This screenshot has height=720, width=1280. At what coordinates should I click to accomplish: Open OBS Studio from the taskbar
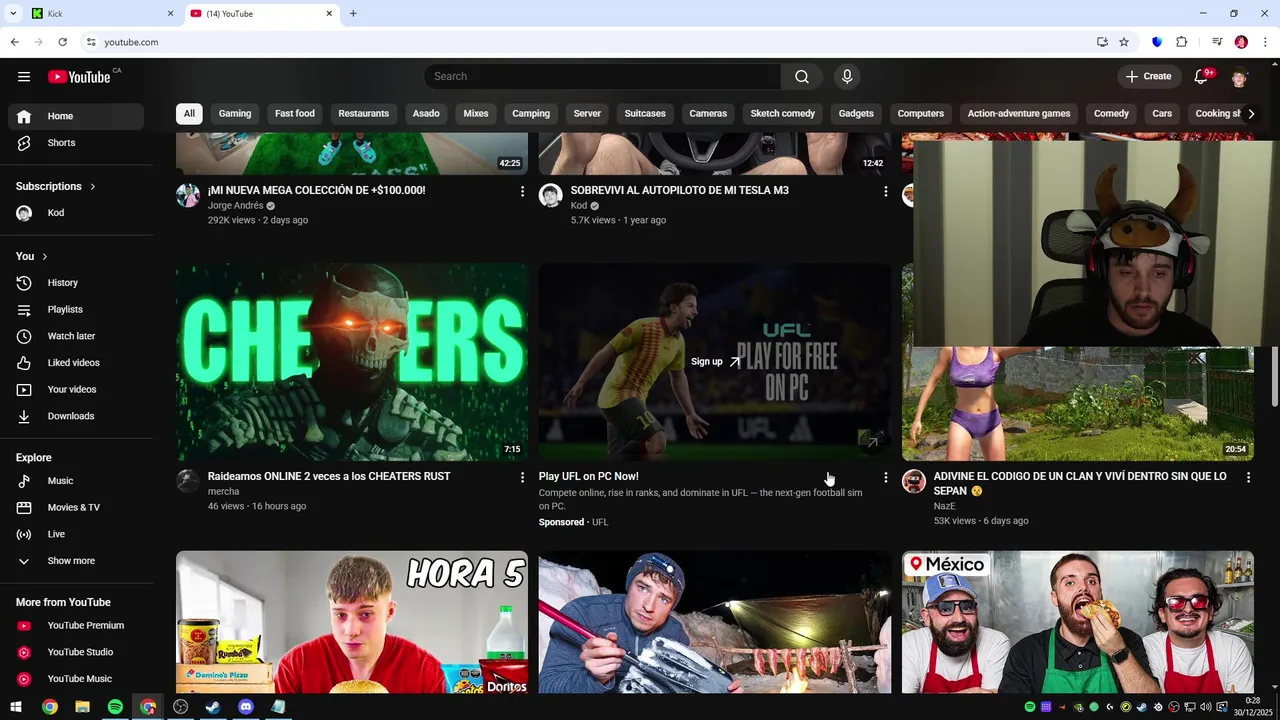[x=180, y=707]
